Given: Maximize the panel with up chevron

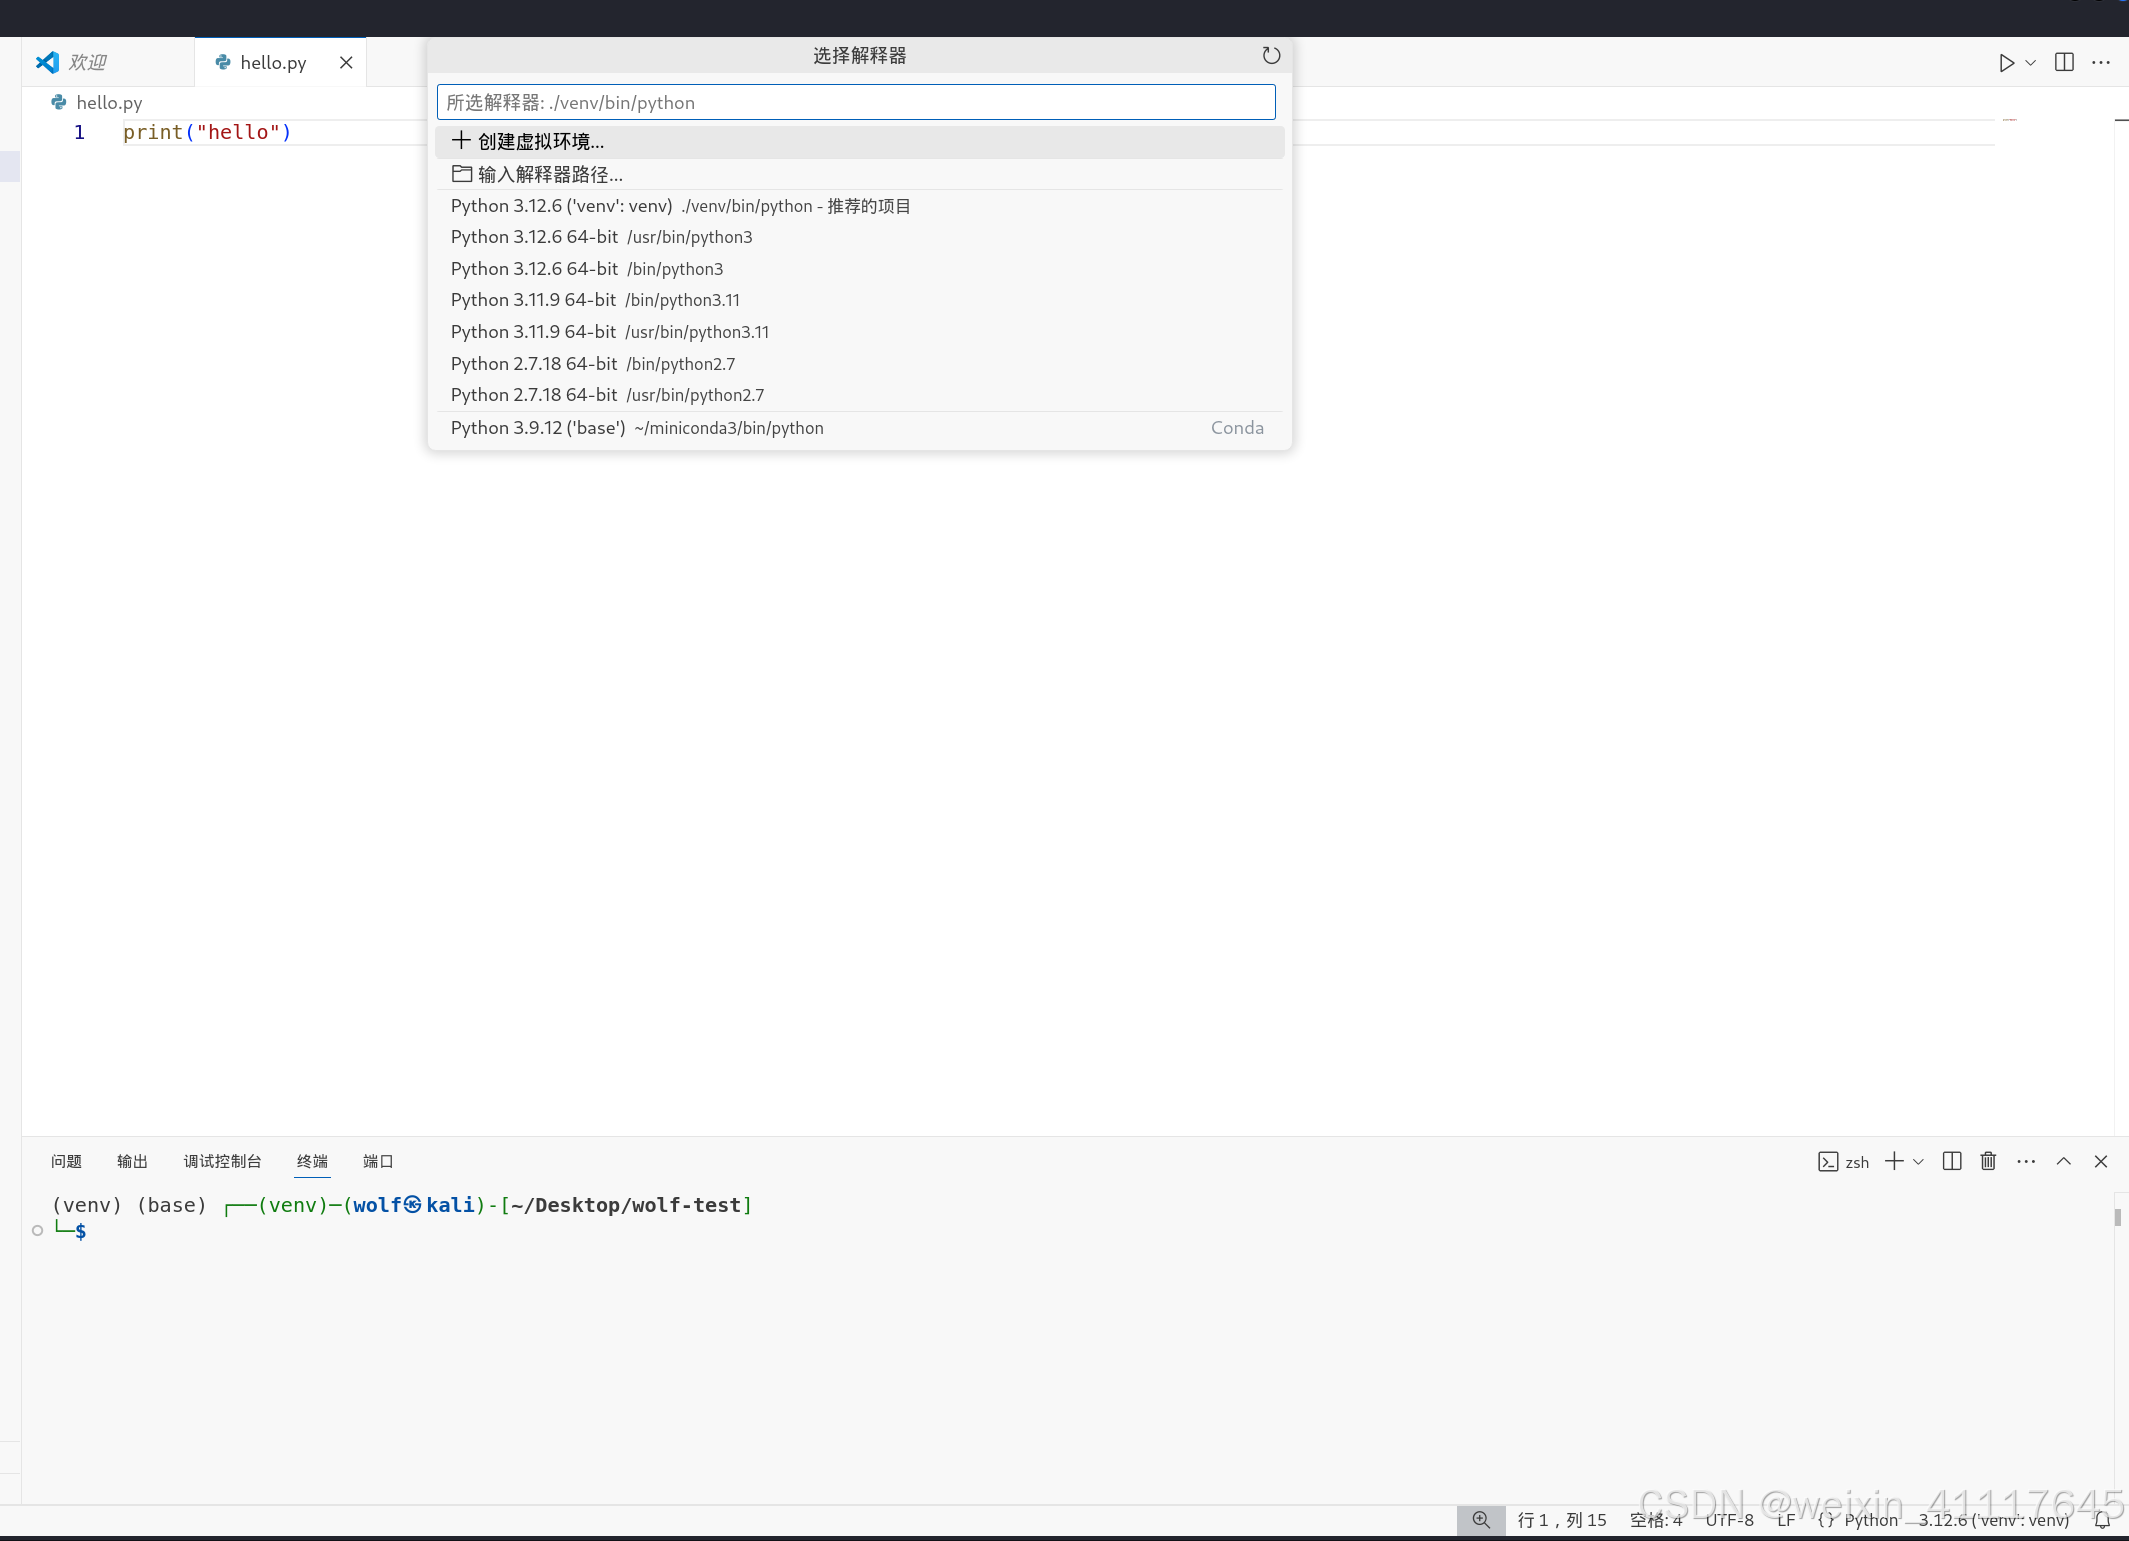Looking at the screenshot, I should [x=2063, y=1161].
